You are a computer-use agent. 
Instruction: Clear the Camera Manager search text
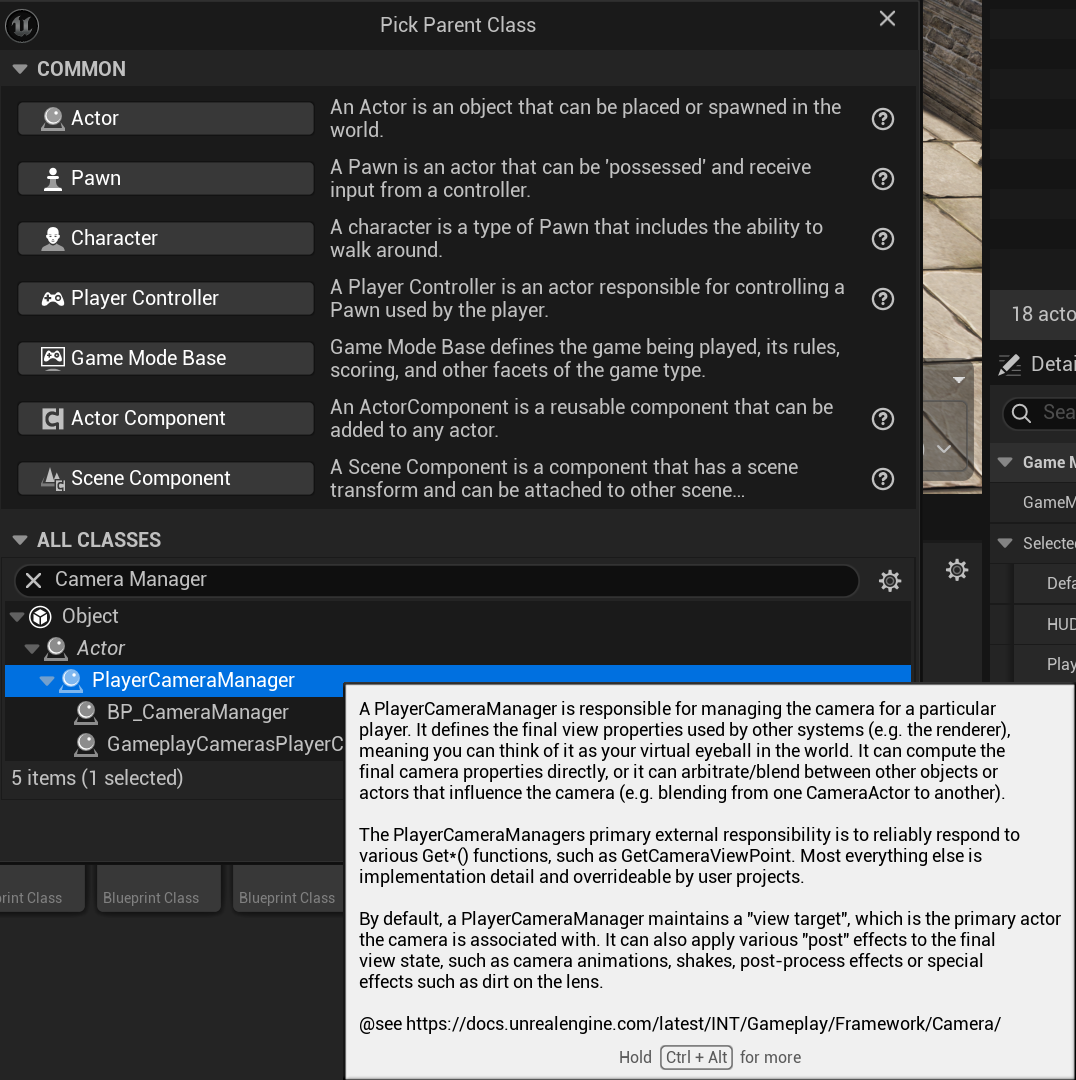33,581
